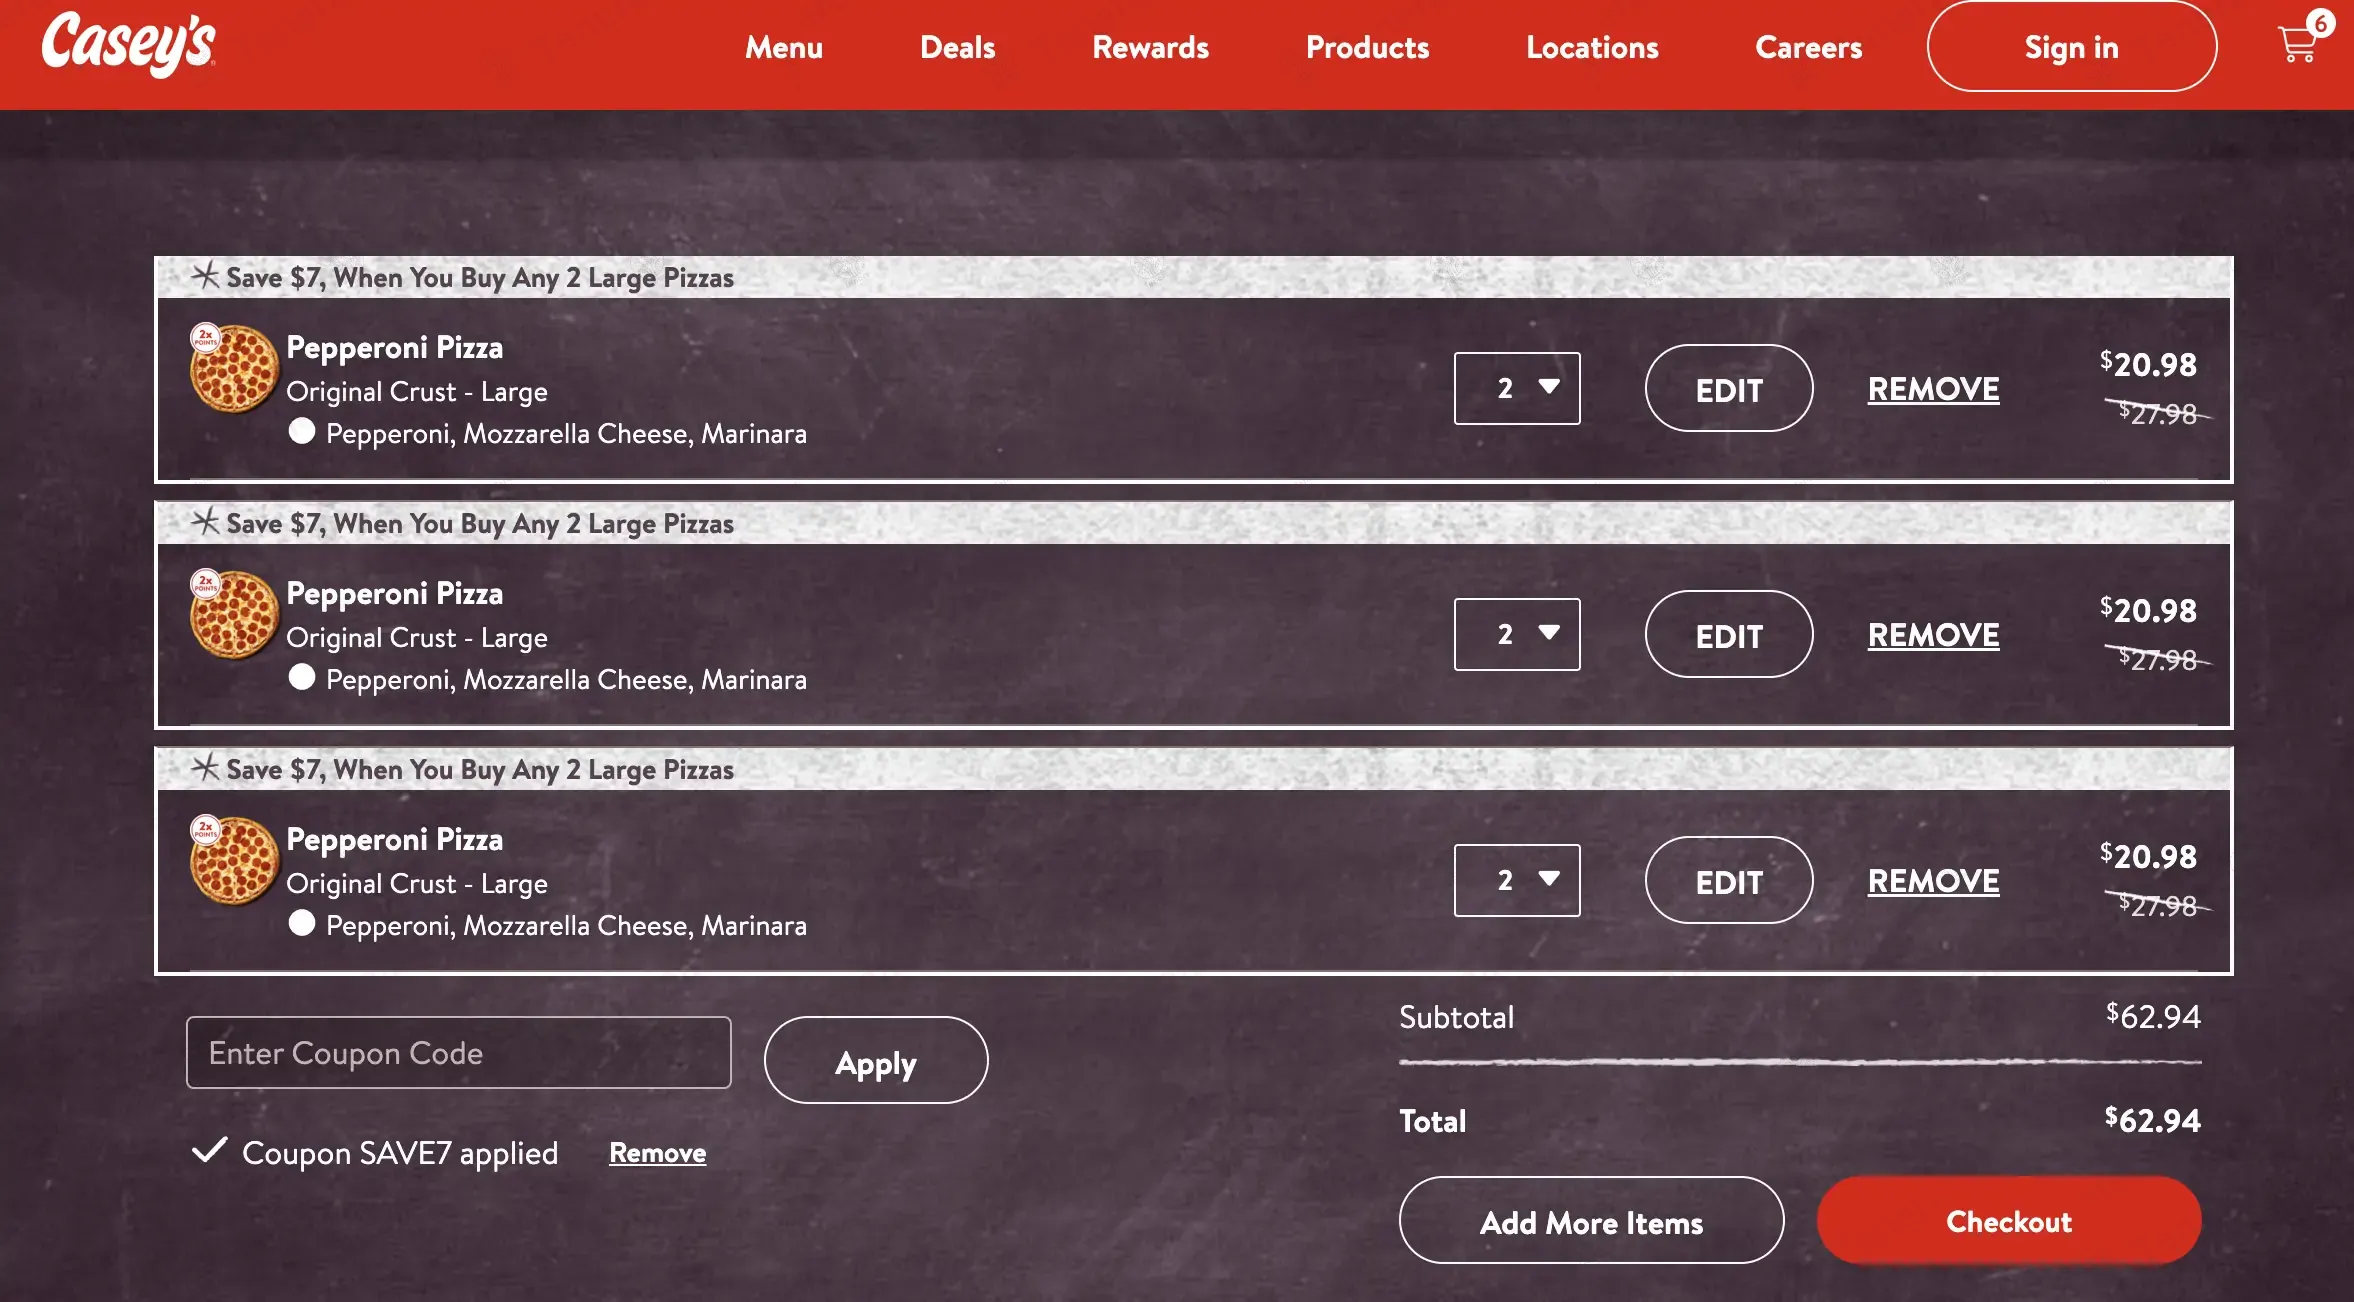2354x1302 pixels.
Task: Remove the first Pepperoni Pizza from cart
Action: pos(1934,389)
